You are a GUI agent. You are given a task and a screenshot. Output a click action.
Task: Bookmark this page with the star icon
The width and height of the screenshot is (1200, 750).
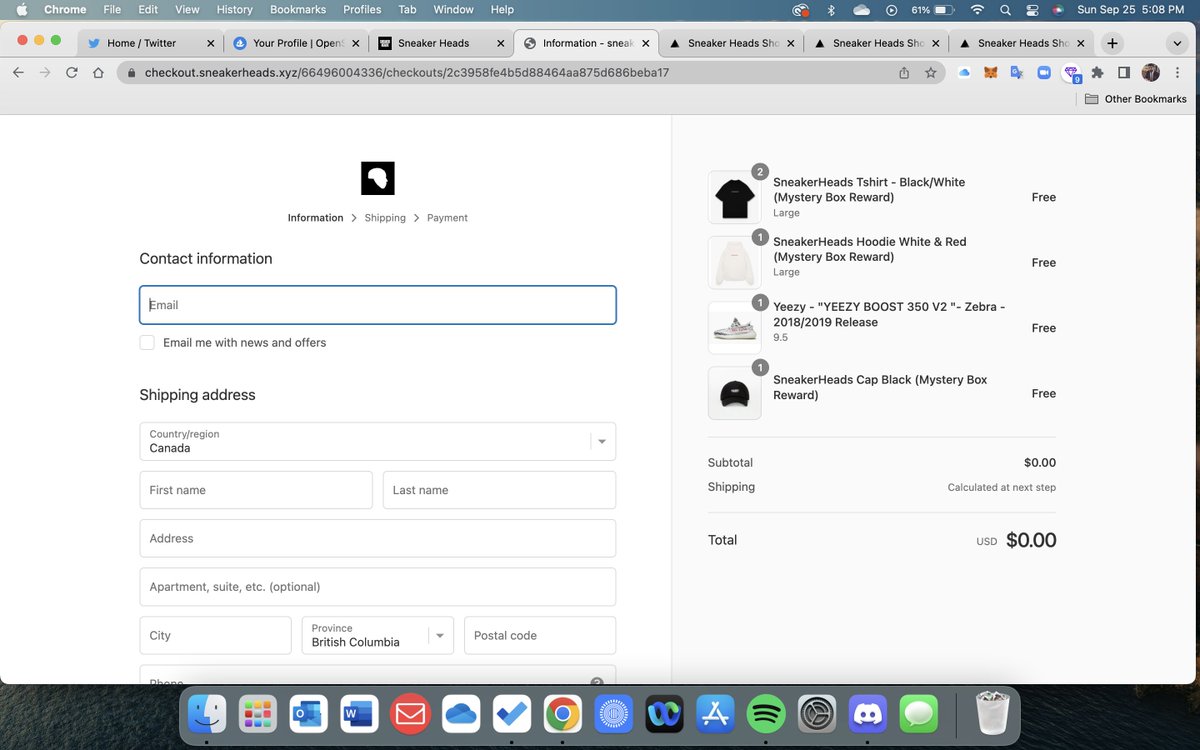[930, 73]
